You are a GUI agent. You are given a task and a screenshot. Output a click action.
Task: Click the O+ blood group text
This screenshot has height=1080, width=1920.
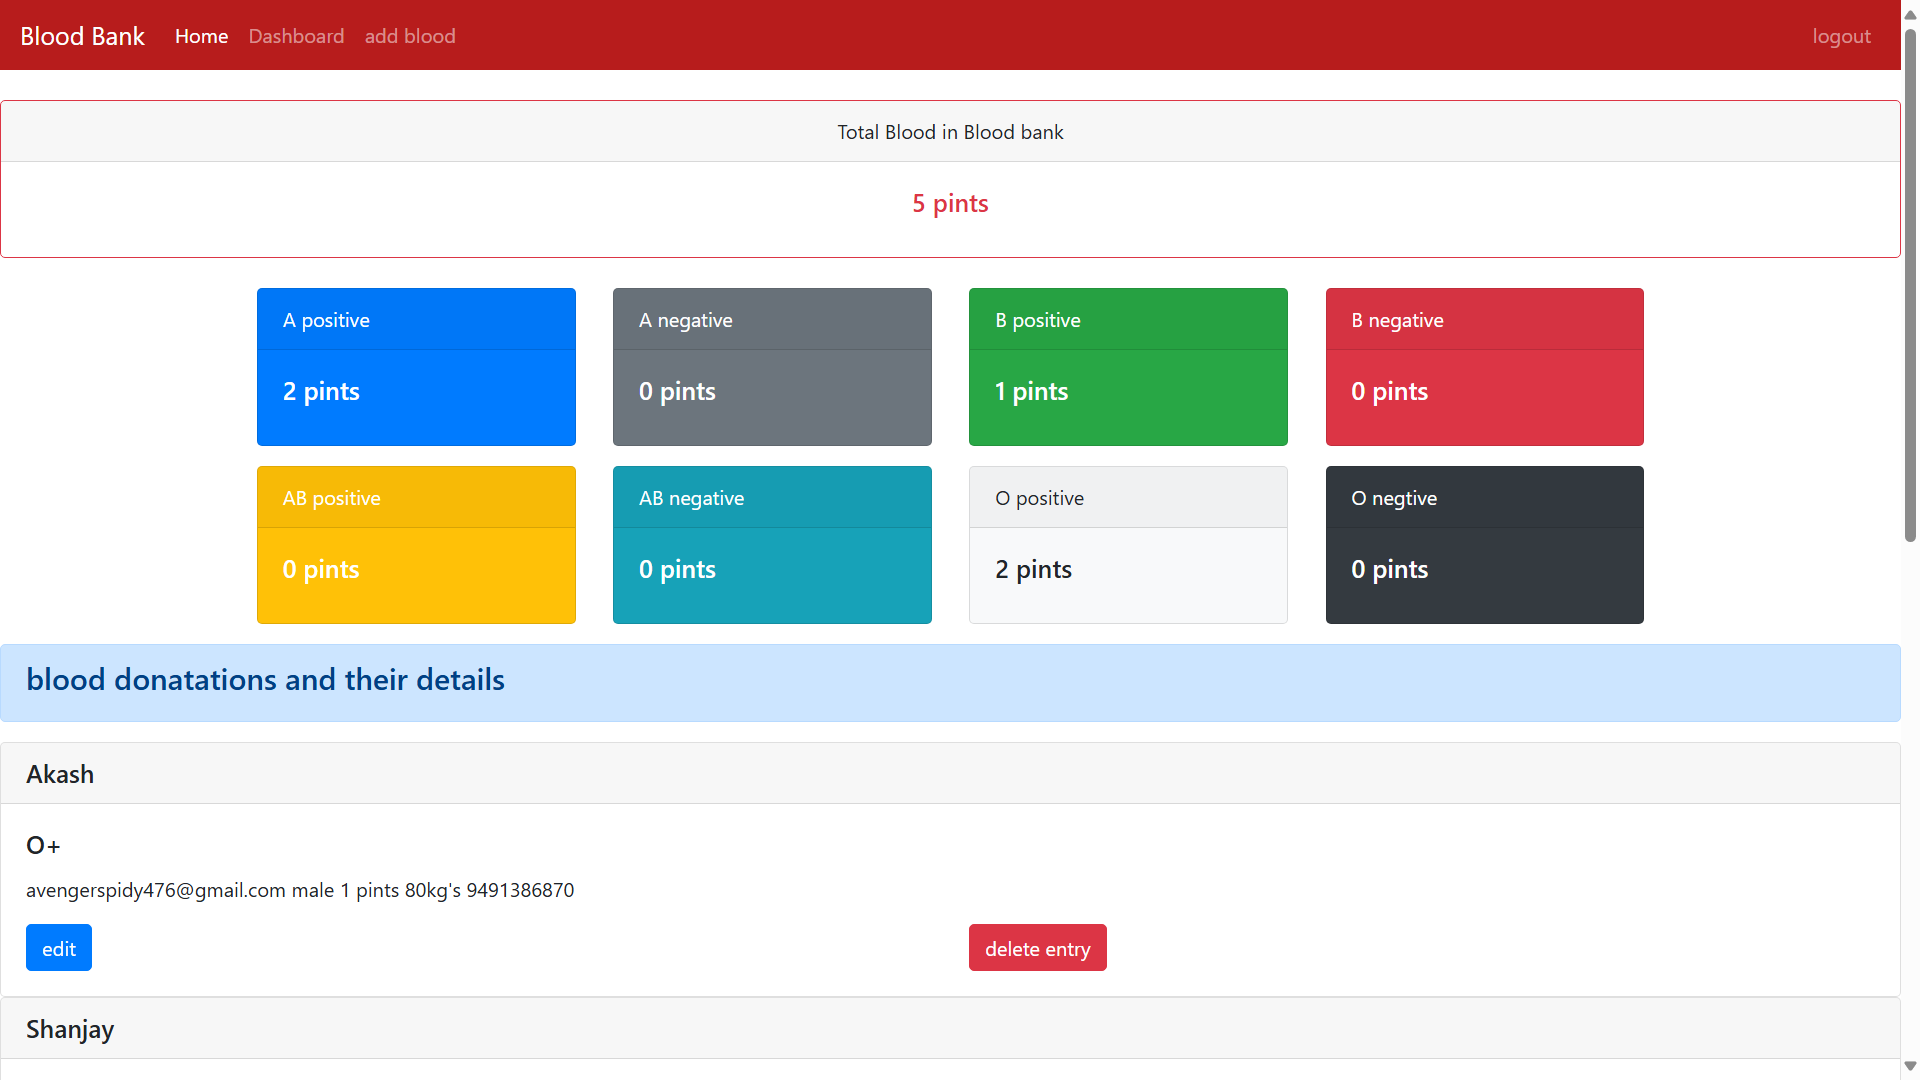tap(43, 846)
